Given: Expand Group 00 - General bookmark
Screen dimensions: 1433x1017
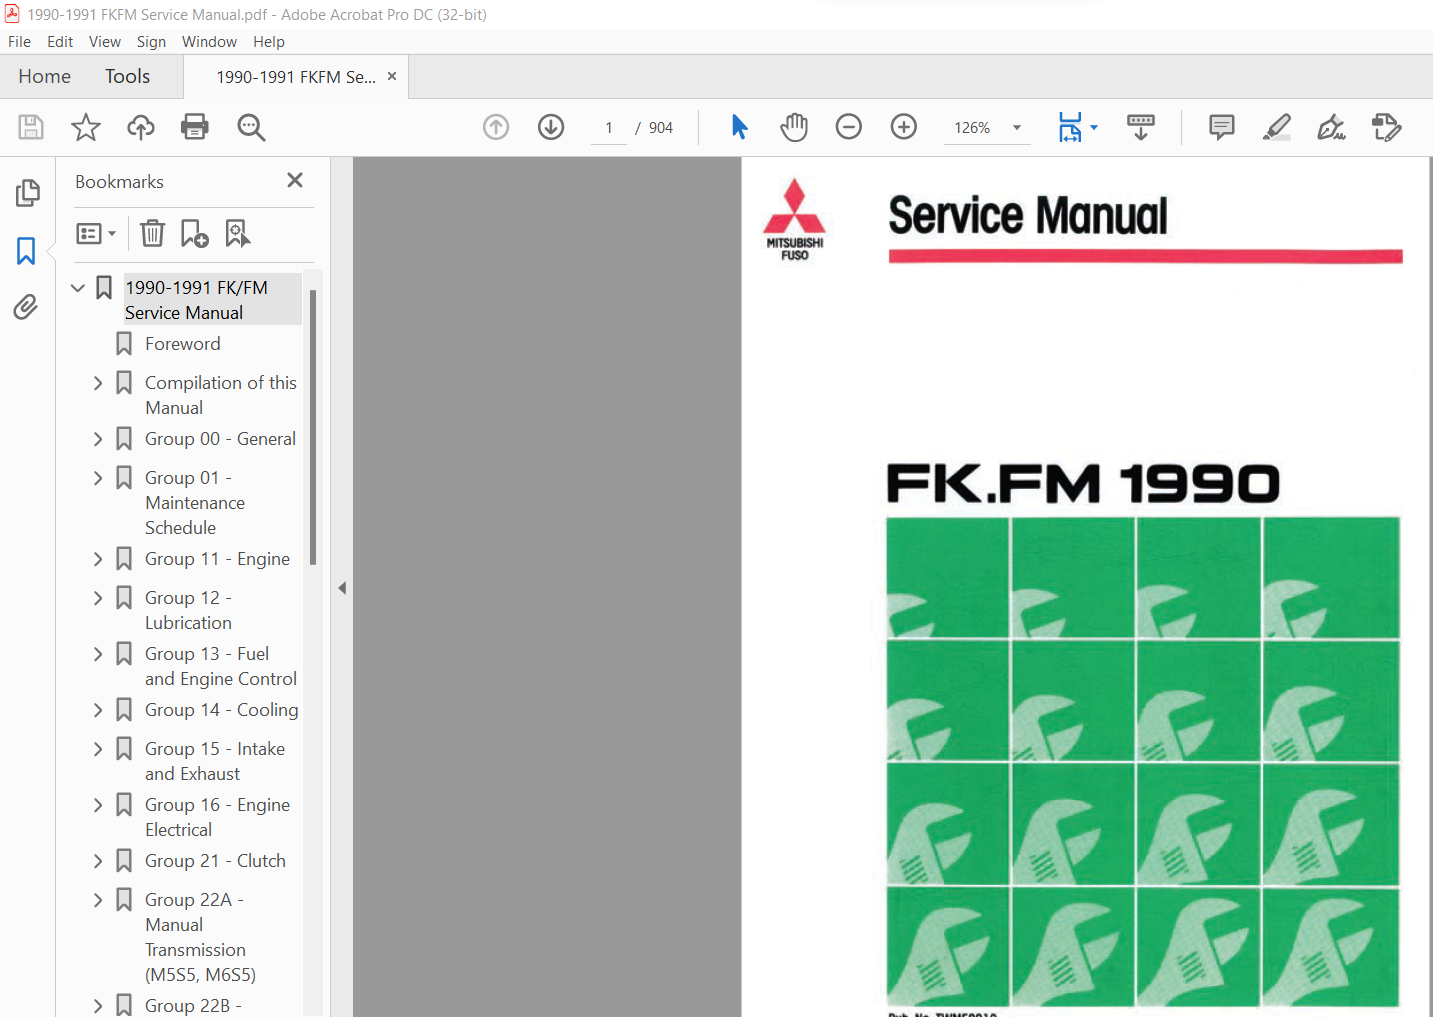Looking at the screenshot, I should (98, 439).
